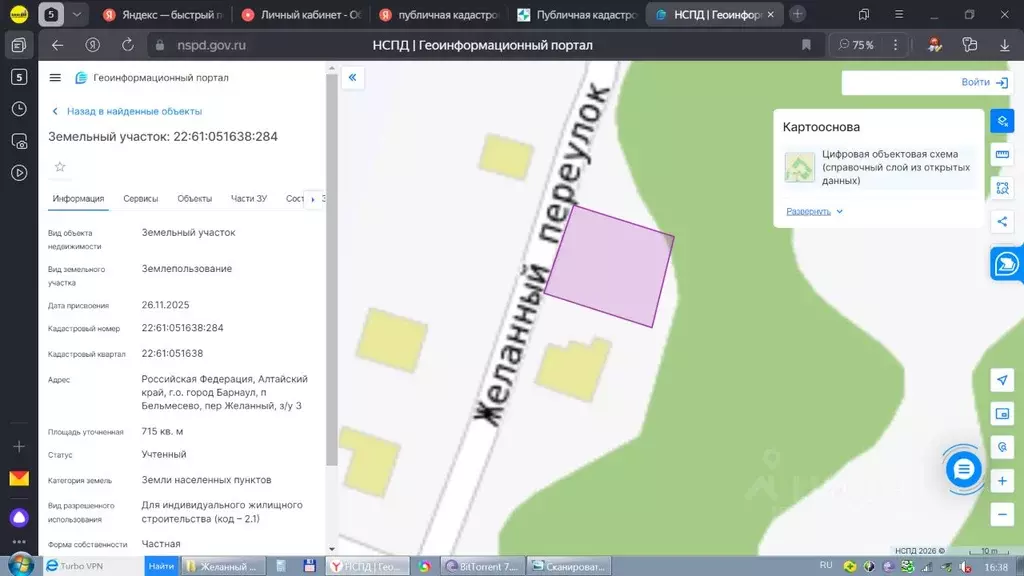Click the geolocation arrow icon
1024x576 pixels.
click(1002, 380)
